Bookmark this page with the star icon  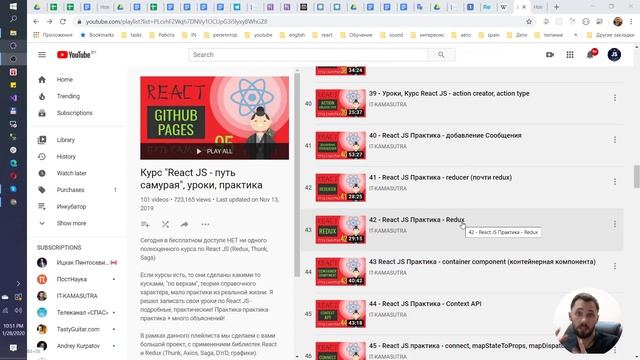(529, 22)
